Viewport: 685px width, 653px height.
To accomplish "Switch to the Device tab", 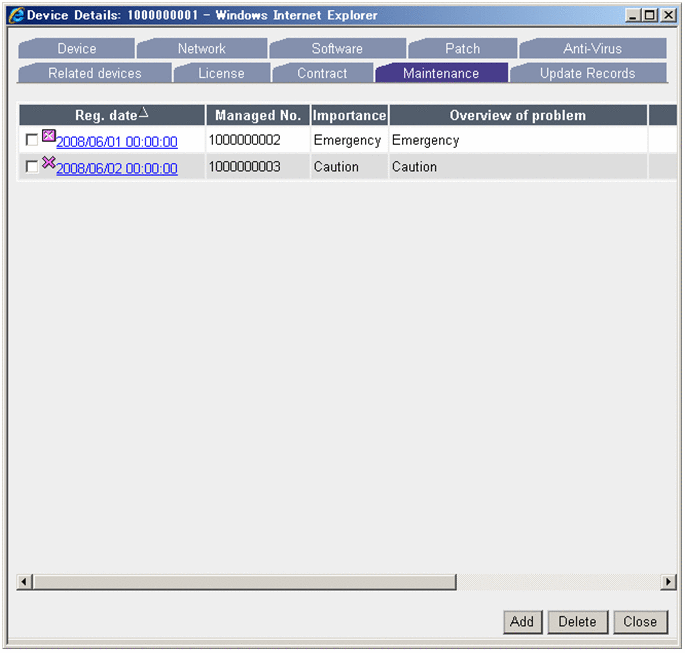I will tap(77, 48).
